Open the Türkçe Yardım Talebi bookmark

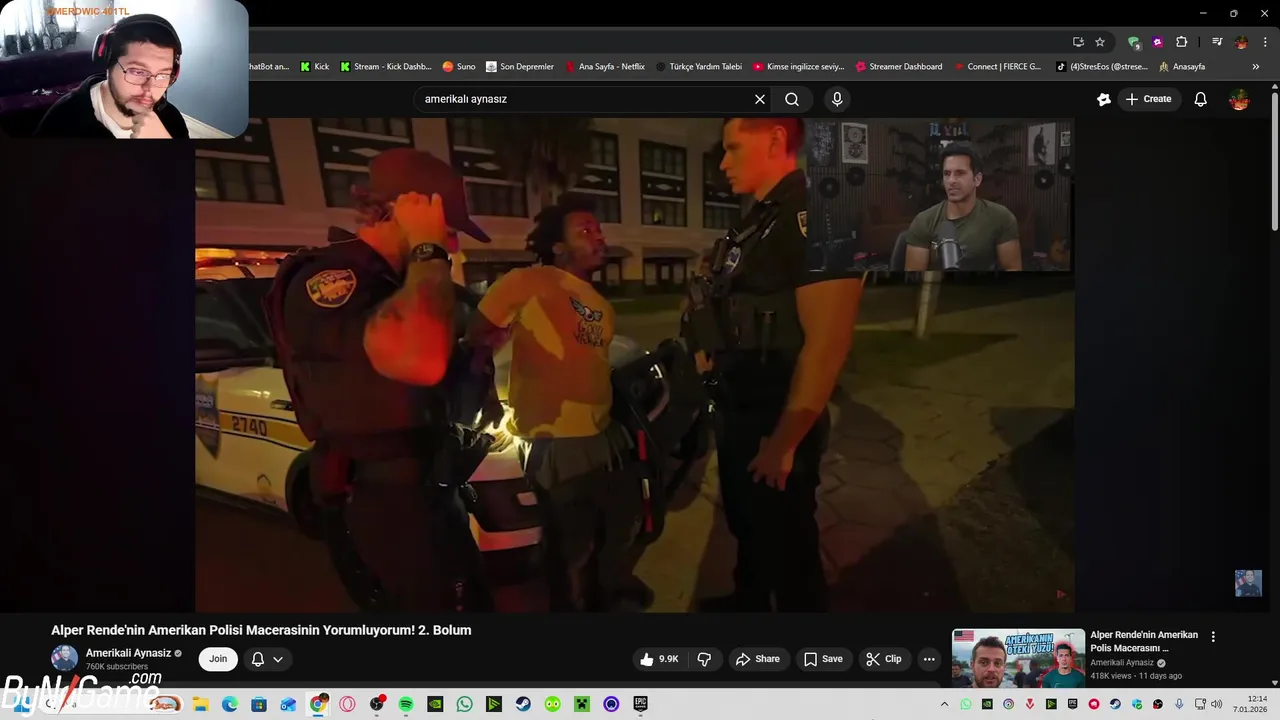pos(699,67)
